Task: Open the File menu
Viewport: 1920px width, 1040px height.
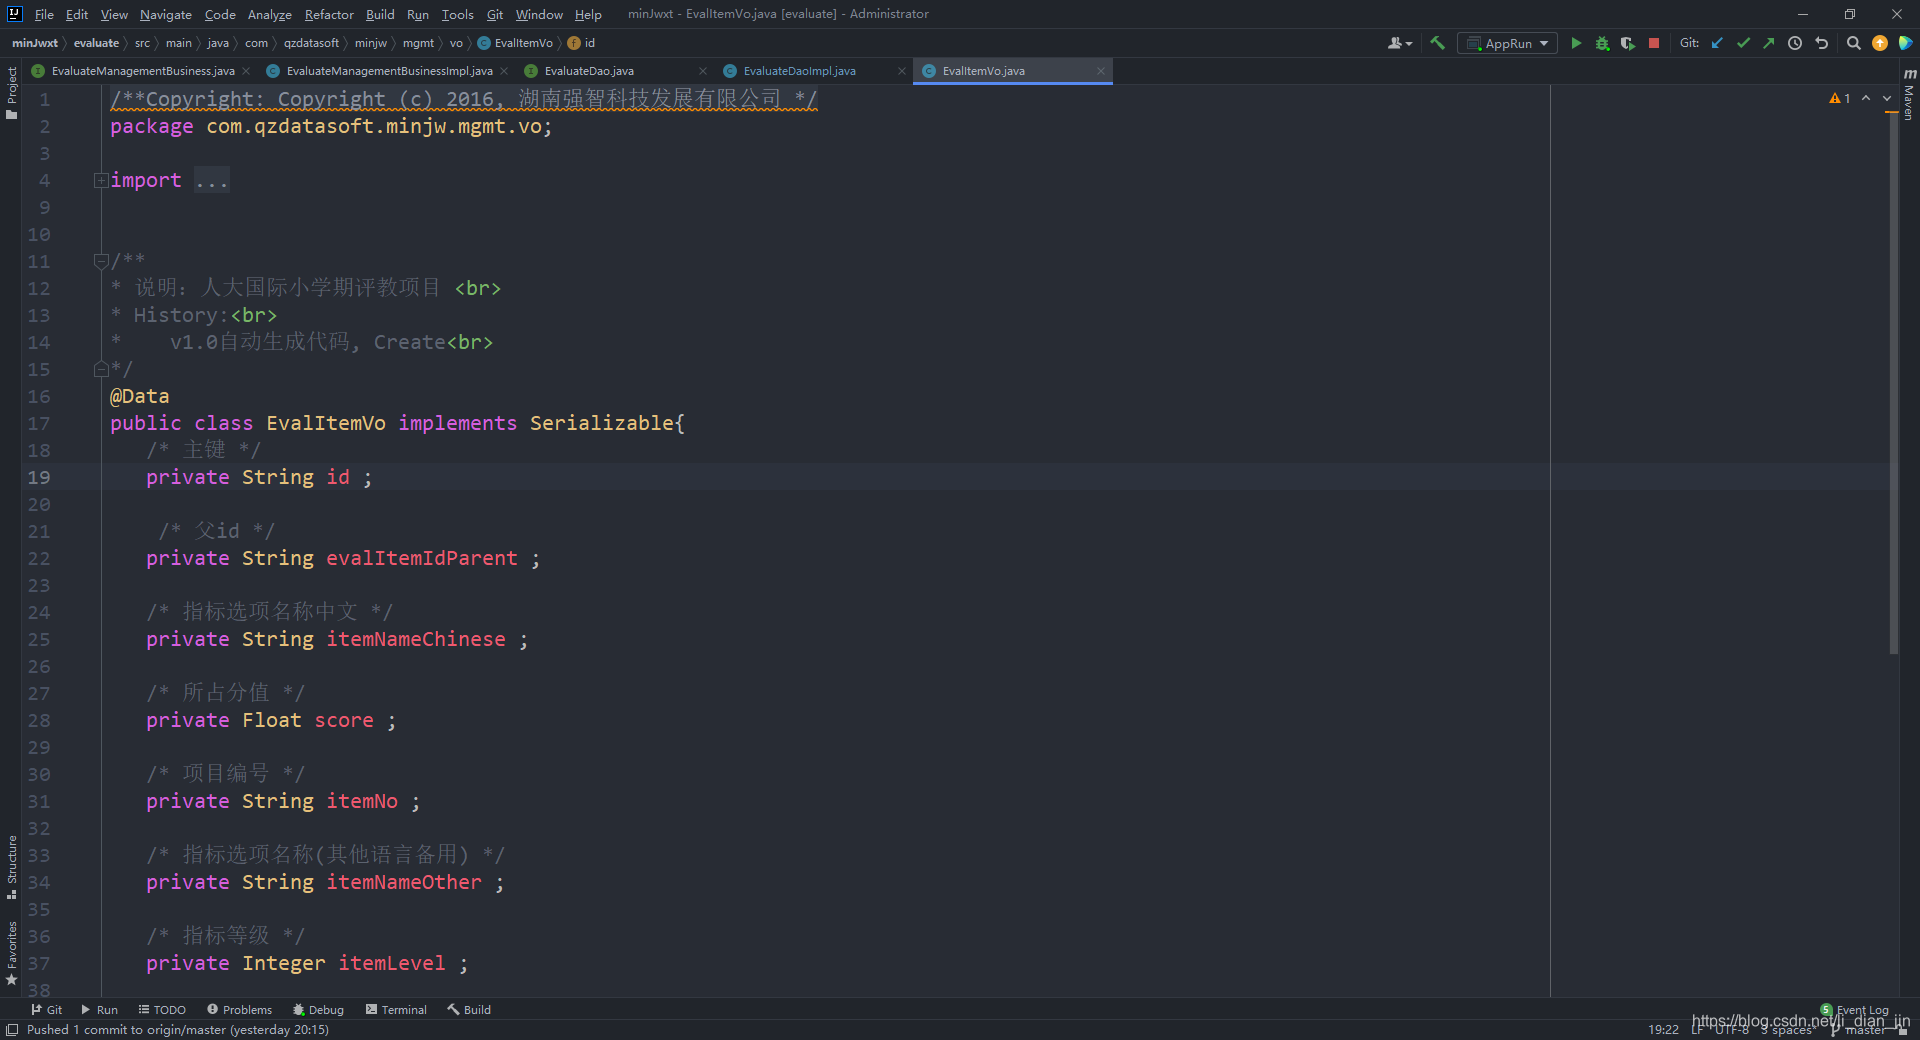Action: coord(44,14)
